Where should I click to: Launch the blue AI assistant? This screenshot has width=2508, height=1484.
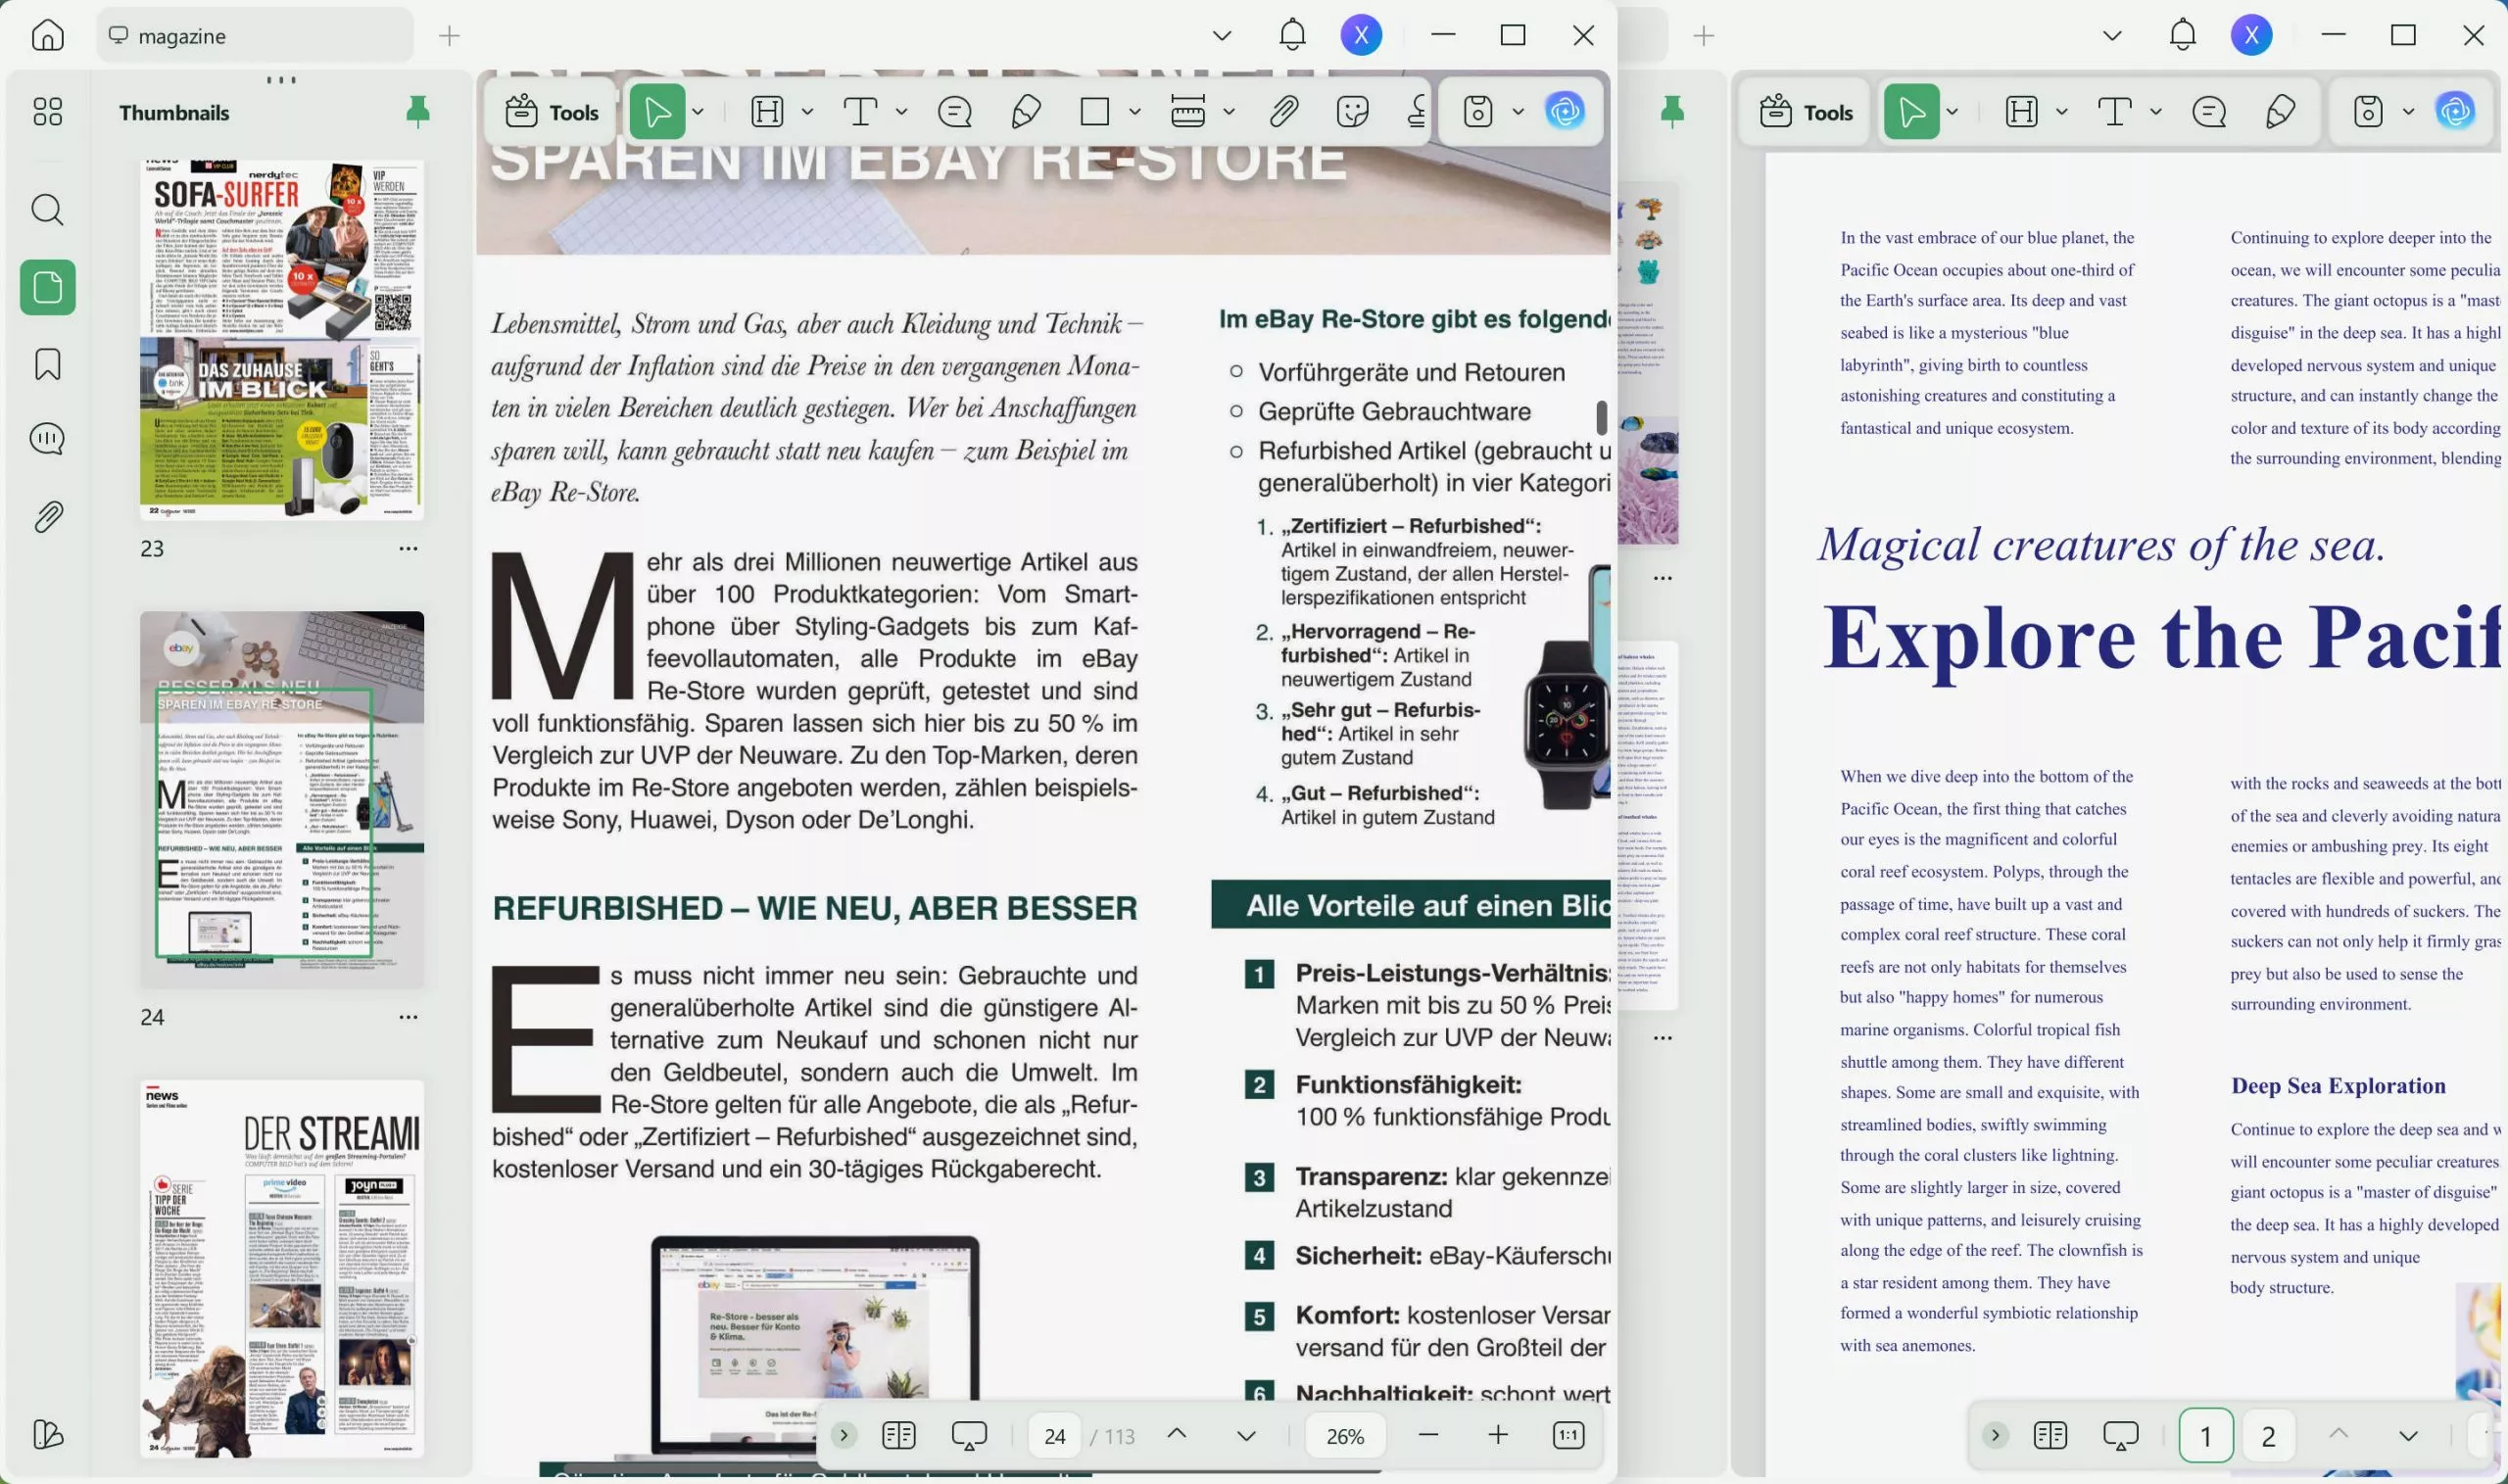[1563, 112]
